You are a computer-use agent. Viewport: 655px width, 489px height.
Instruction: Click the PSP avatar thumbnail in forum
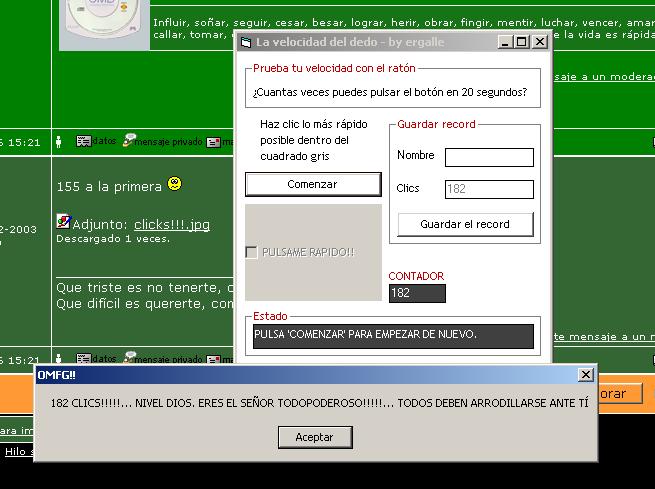pos(104,25)
